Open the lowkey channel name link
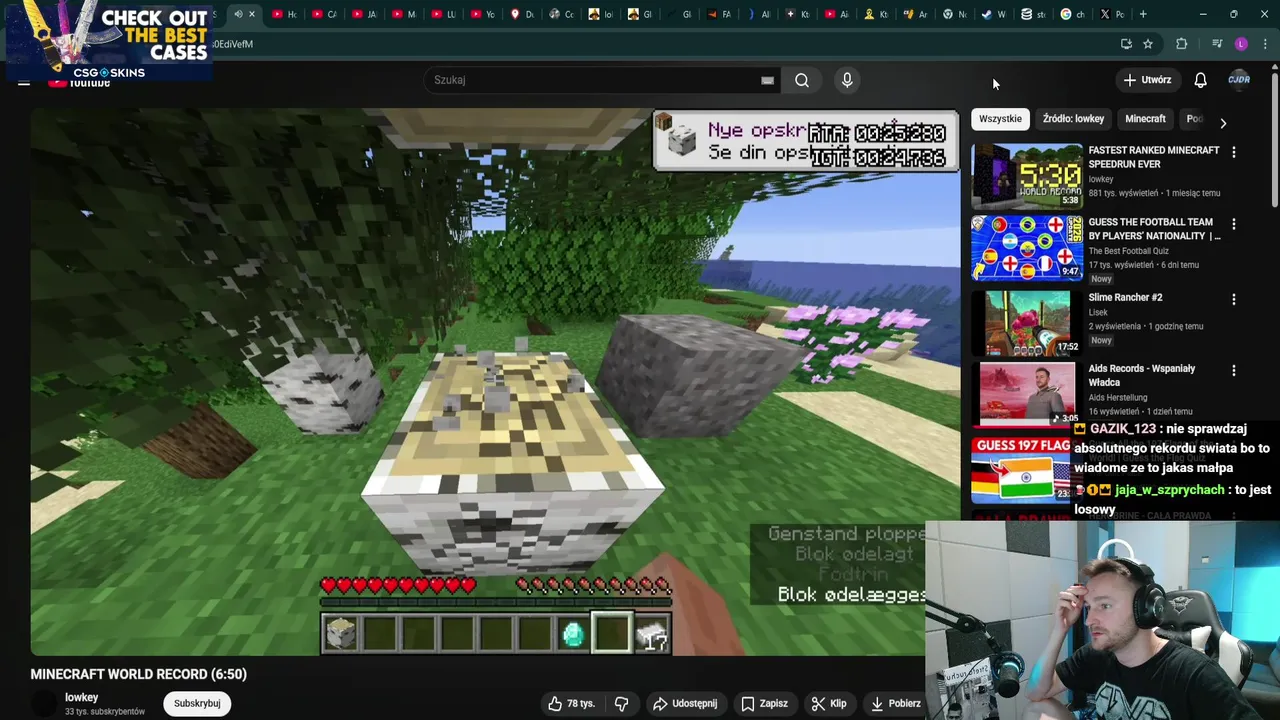This screenshot has height=720, width=1280. coord(82,697)
